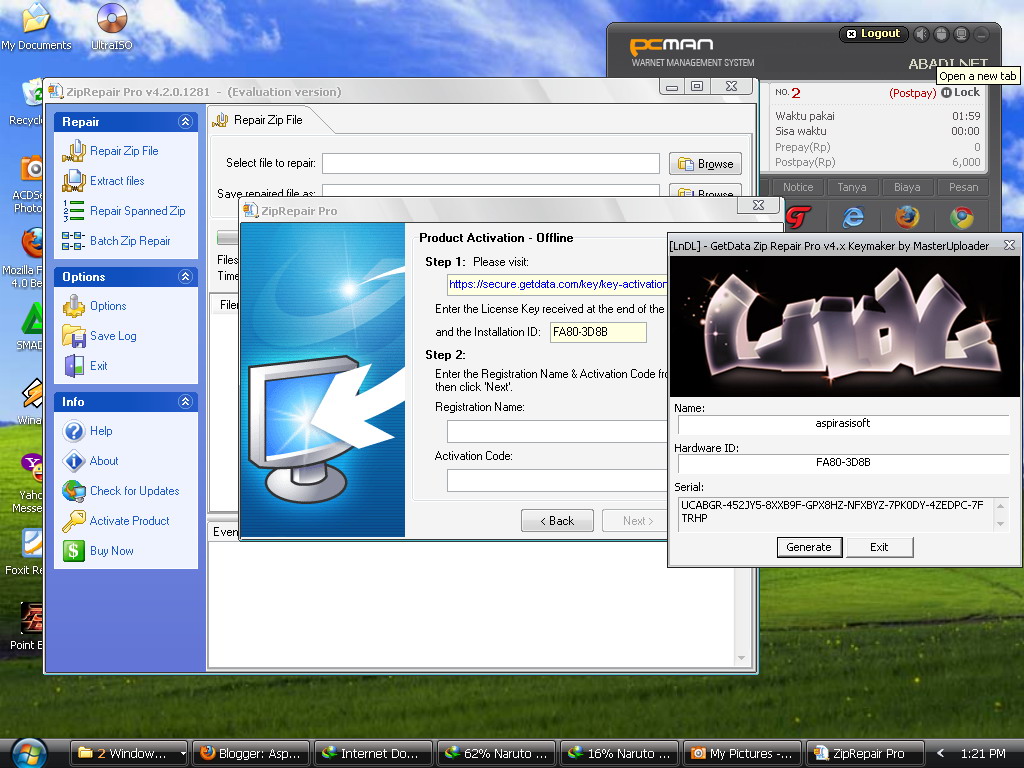Collapse the Repair panel header

[185, 121]
